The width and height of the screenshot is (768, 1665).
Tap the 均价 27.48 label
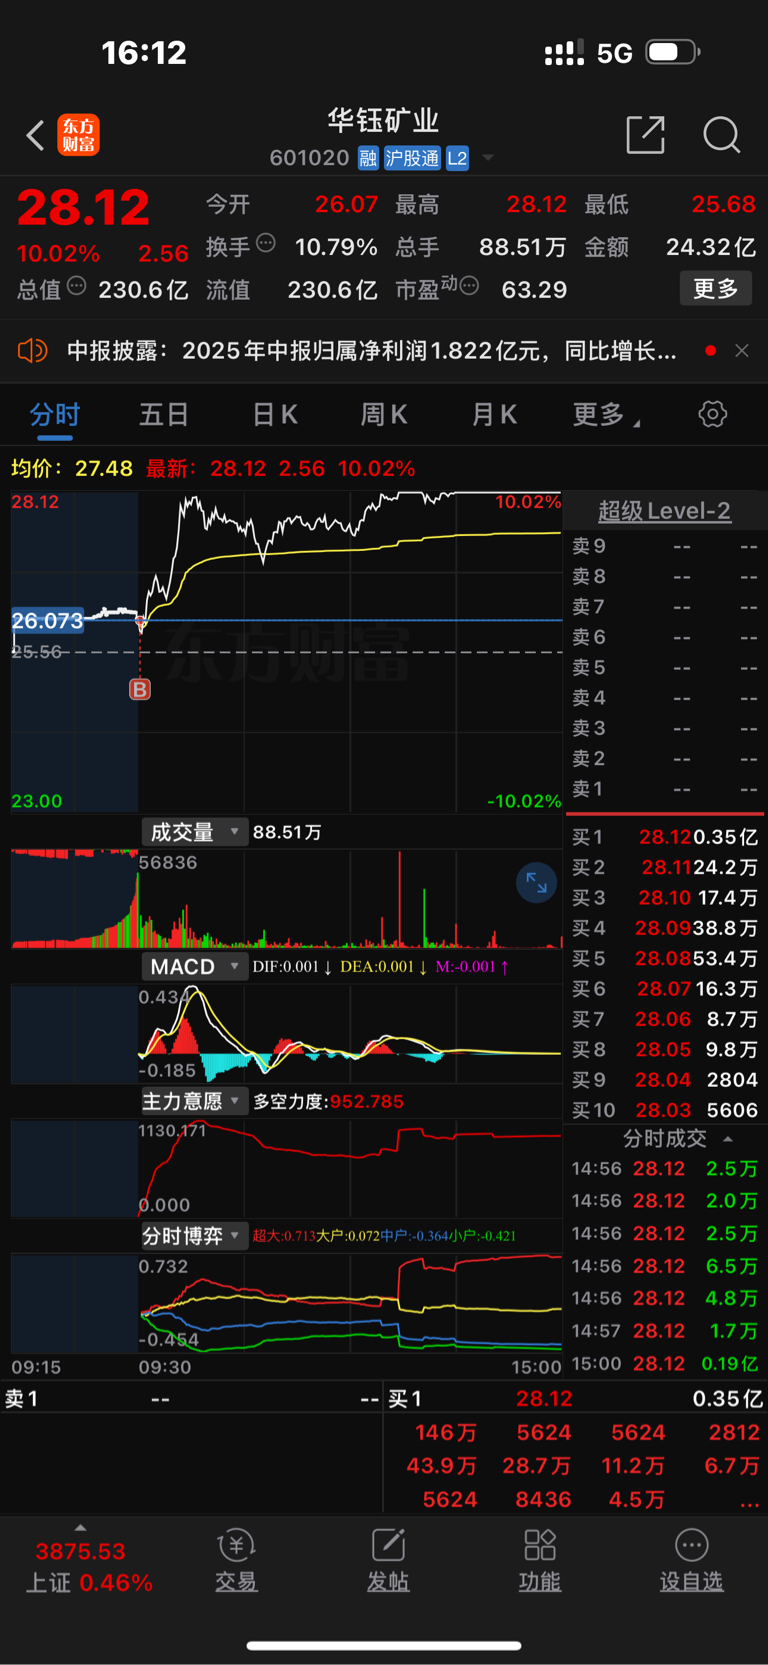pyautogui.click(x=72, y=468)
